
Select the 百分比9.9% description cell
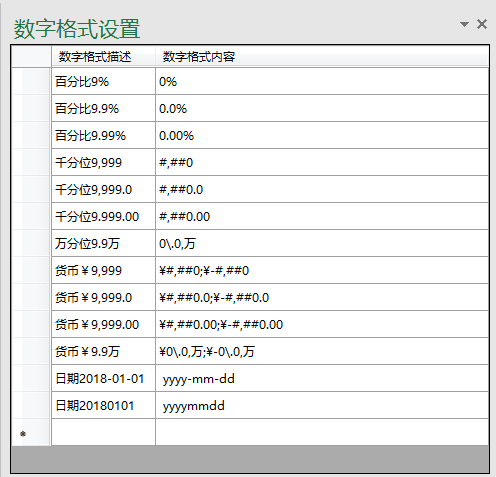pyautogui.click(x=103, y=109)
